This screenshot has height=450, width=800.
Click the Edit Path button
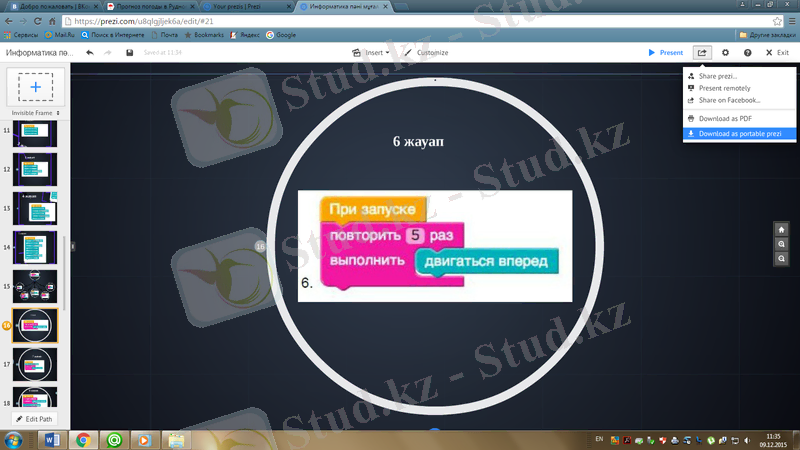point(35,418)
